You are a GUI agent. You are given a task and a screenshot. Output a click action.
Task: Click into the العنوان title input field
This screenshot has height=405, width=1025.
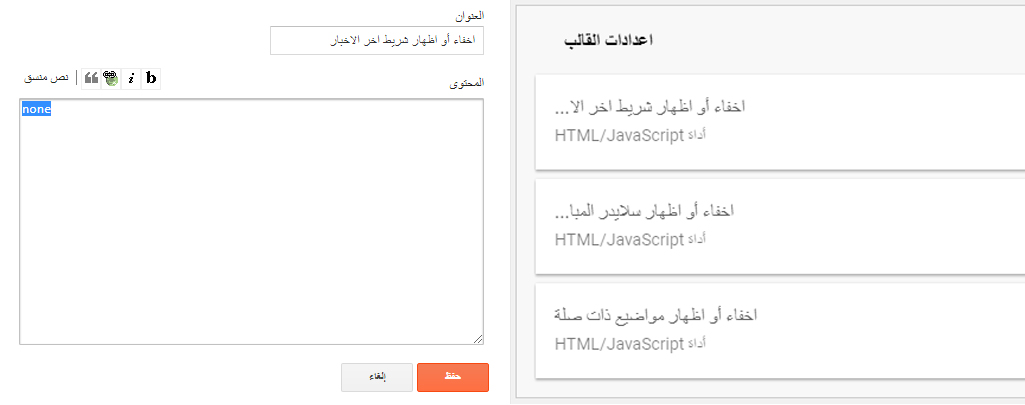377,40
